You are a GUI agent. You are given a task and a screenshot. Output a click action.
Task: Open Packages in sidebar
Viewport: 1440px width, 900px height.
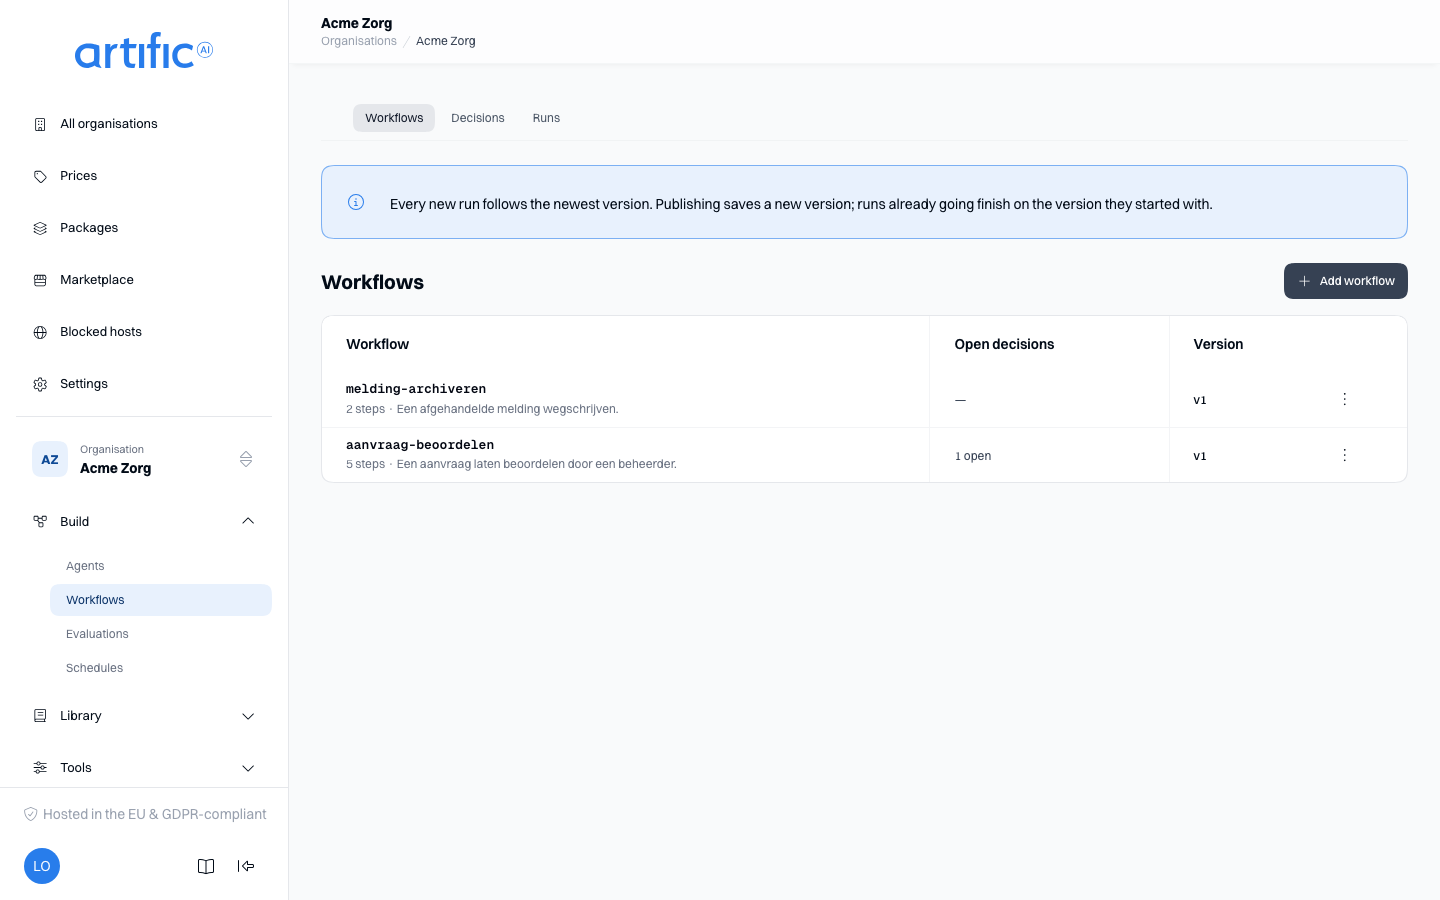144,228
